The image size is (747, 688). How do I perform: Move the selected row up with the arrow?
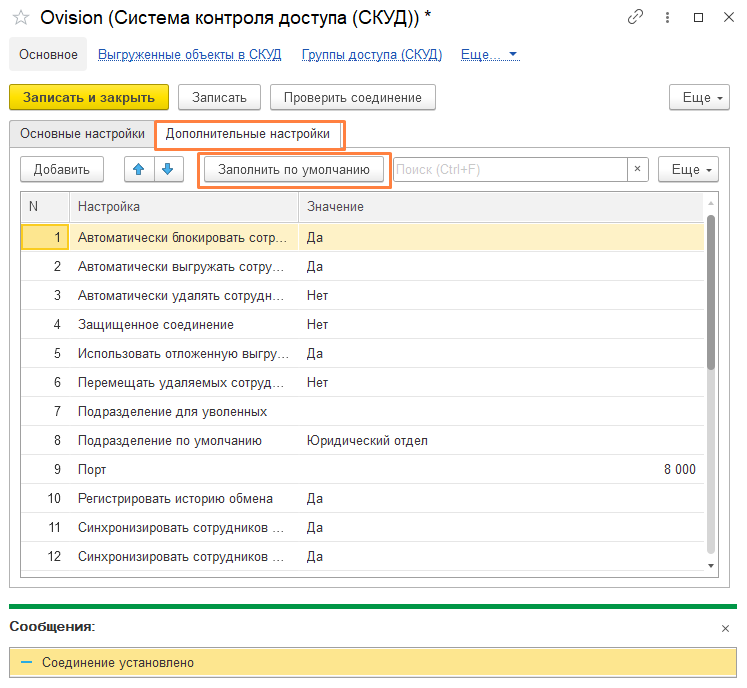coord(139,169)
